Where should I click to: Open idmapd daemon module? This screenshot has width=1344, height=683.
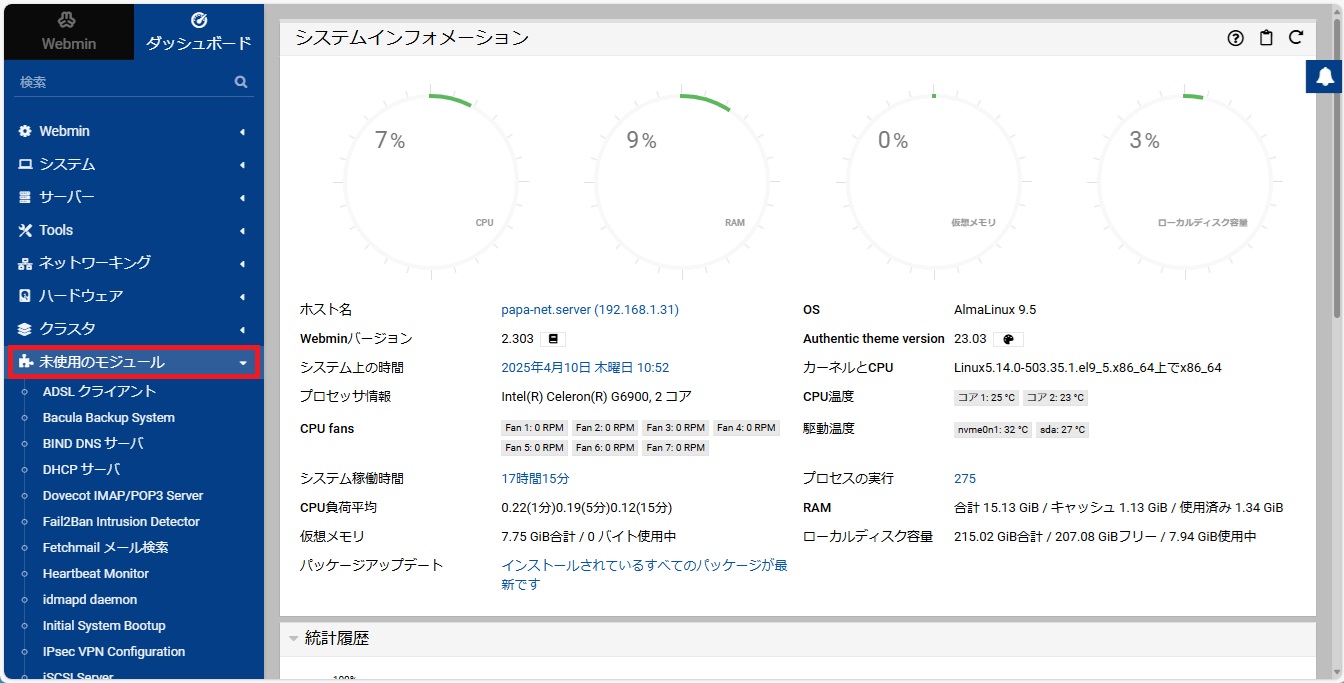point(90,599)
